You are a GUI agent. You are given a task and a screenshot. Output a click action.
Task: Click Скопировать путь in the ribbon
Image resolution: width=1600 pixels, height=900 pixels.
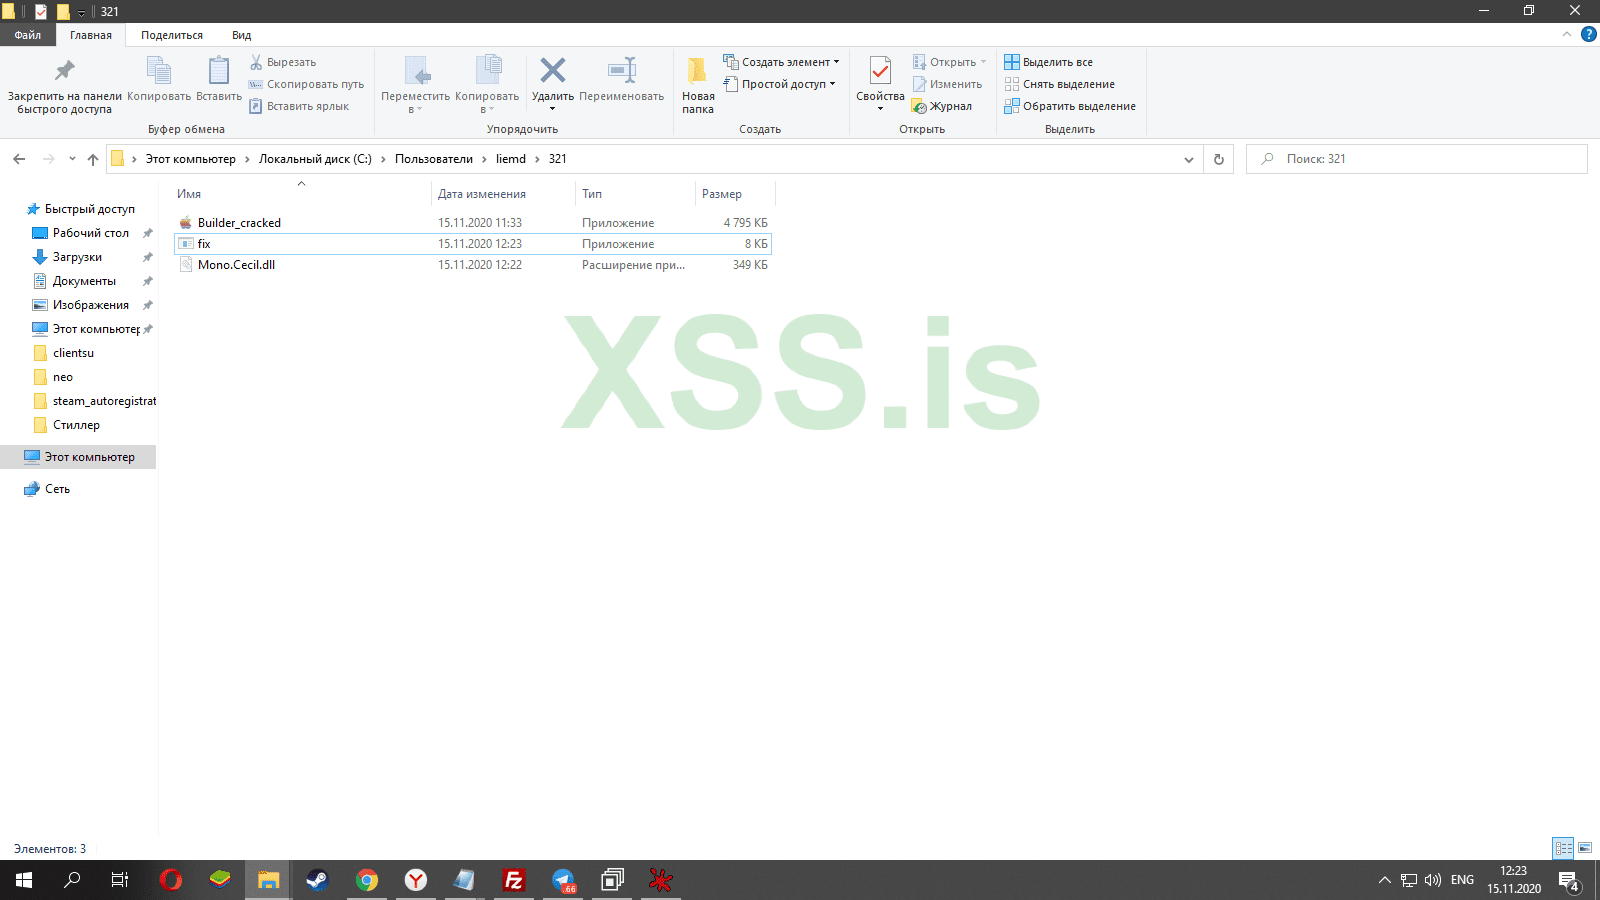point(306,84)
